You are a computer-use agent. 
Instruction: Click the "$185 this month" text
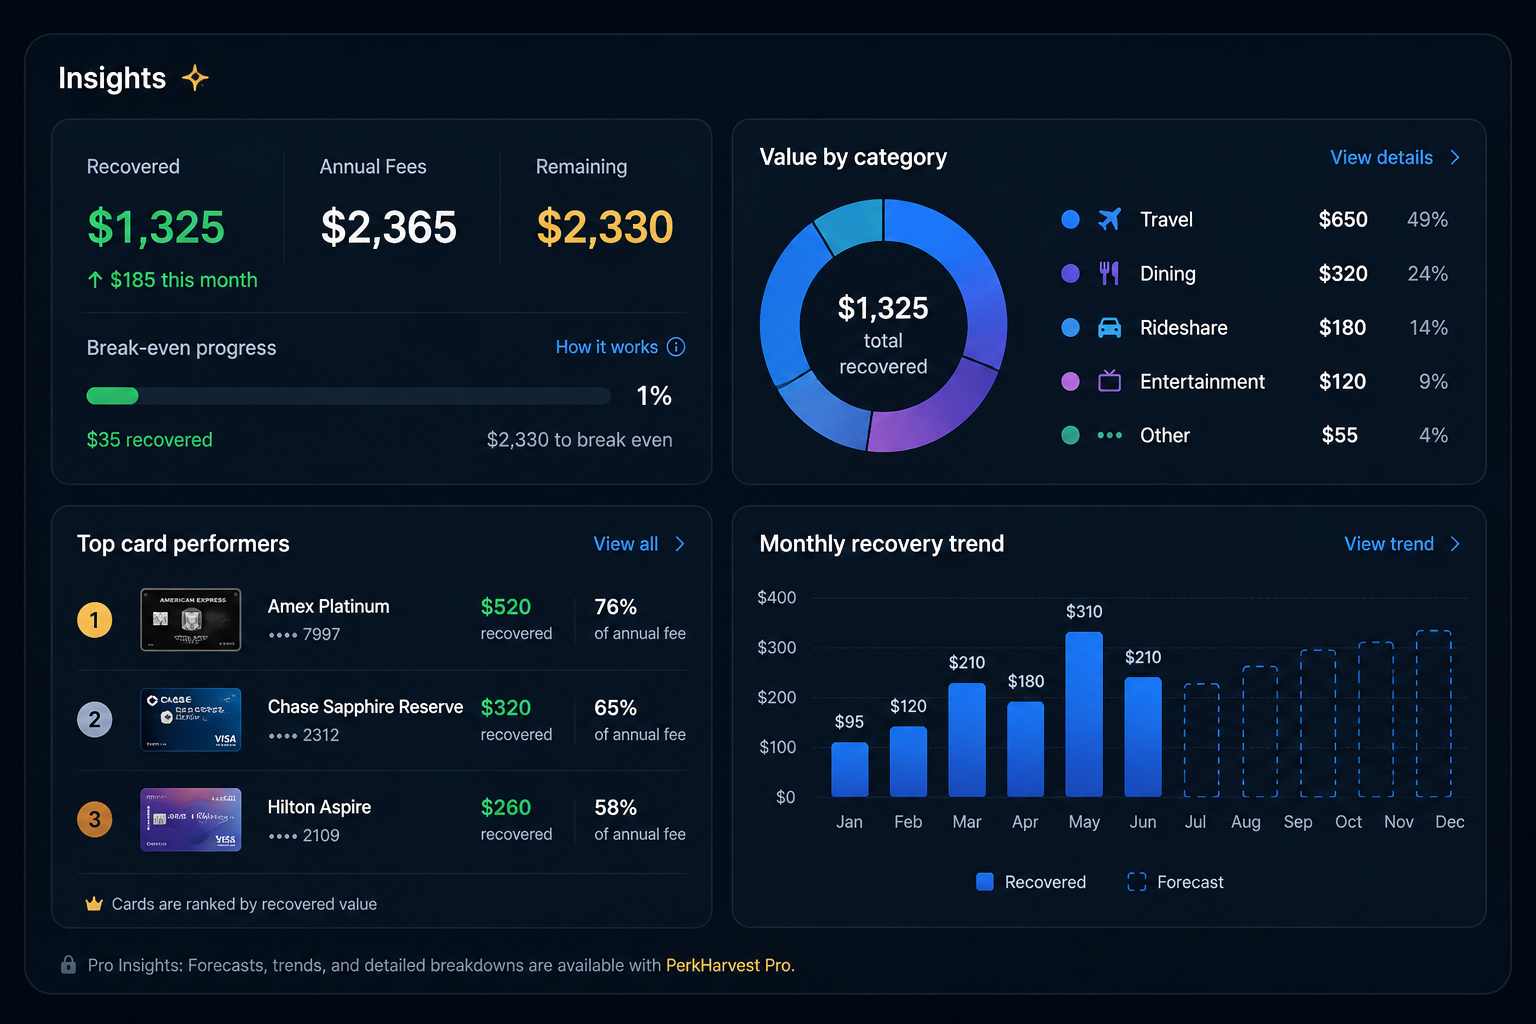click(184, 280)
